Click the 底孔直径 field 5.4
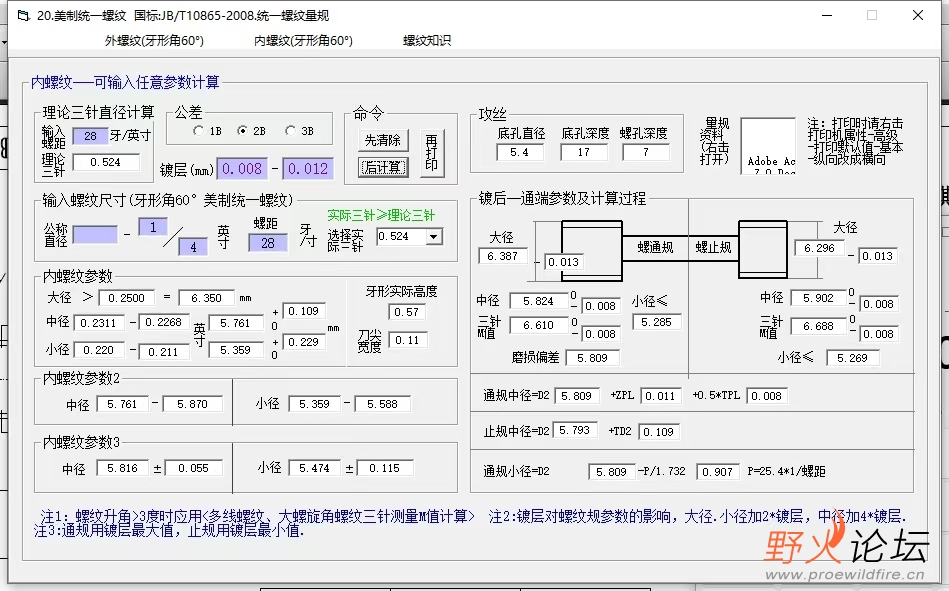Screen dimensions: 949x591 click(x=519, y=152)
